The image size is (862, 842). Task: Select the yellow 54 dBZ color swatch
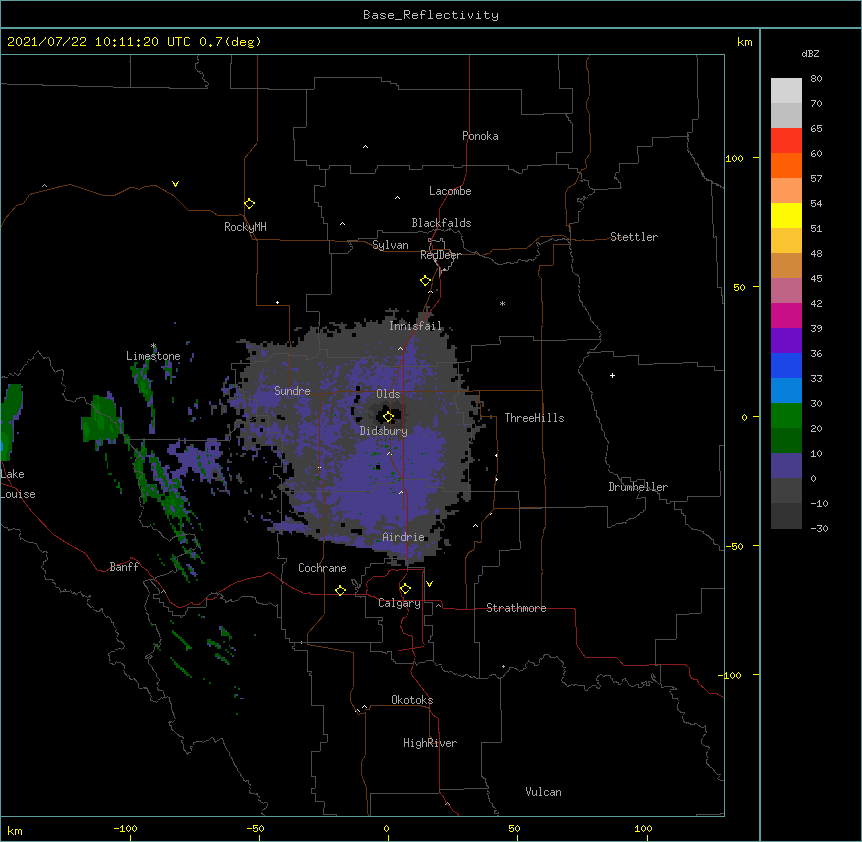click(x=786, y=215)
